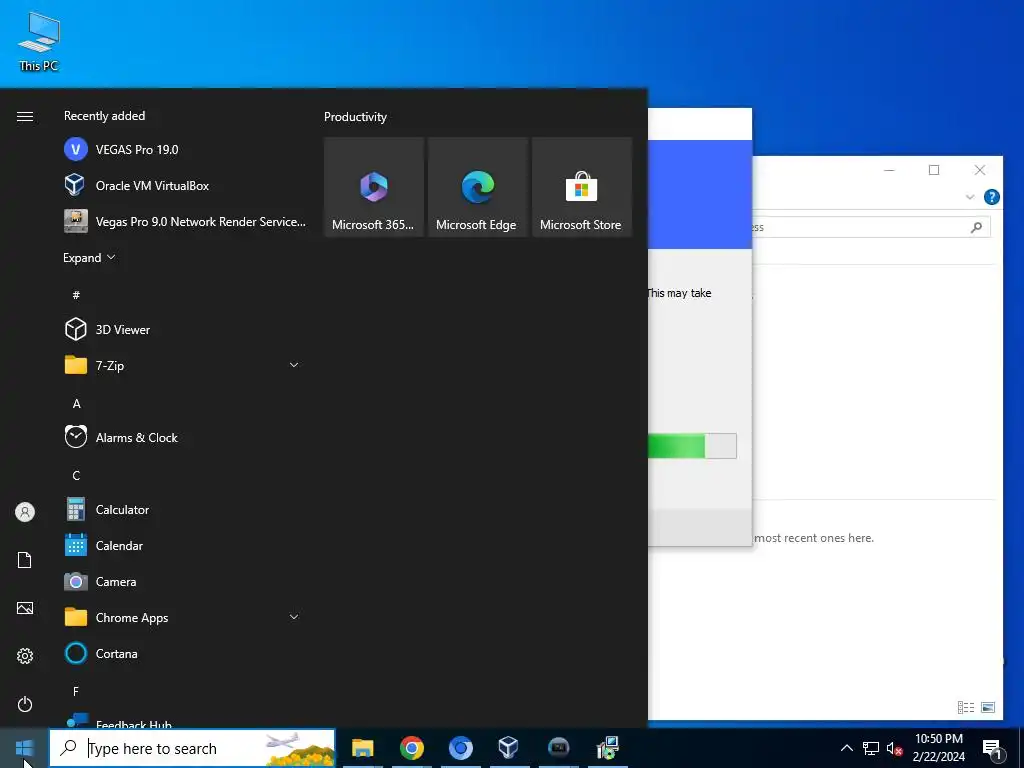Click search magnifier in background window

tap(976, 227)
